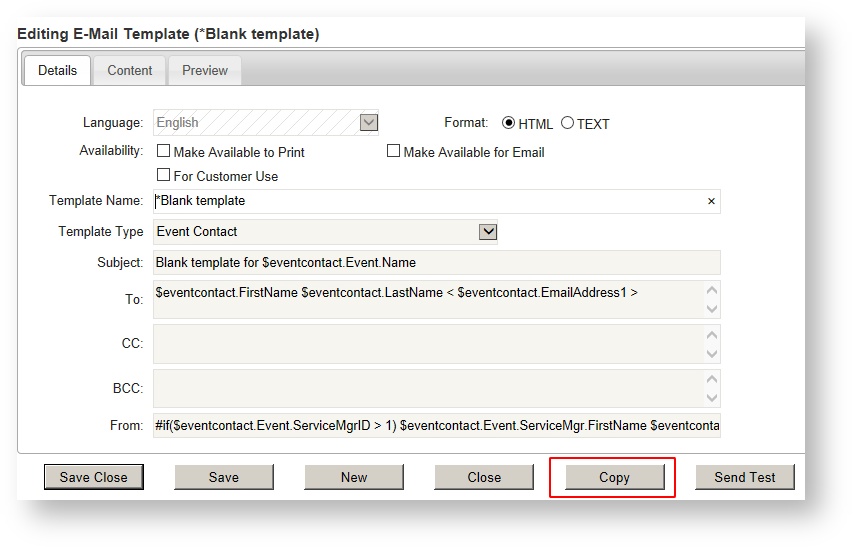Clear Template Name with the x icon
Image resolution: width=853 pixels, height=548 pixels.
711,201
